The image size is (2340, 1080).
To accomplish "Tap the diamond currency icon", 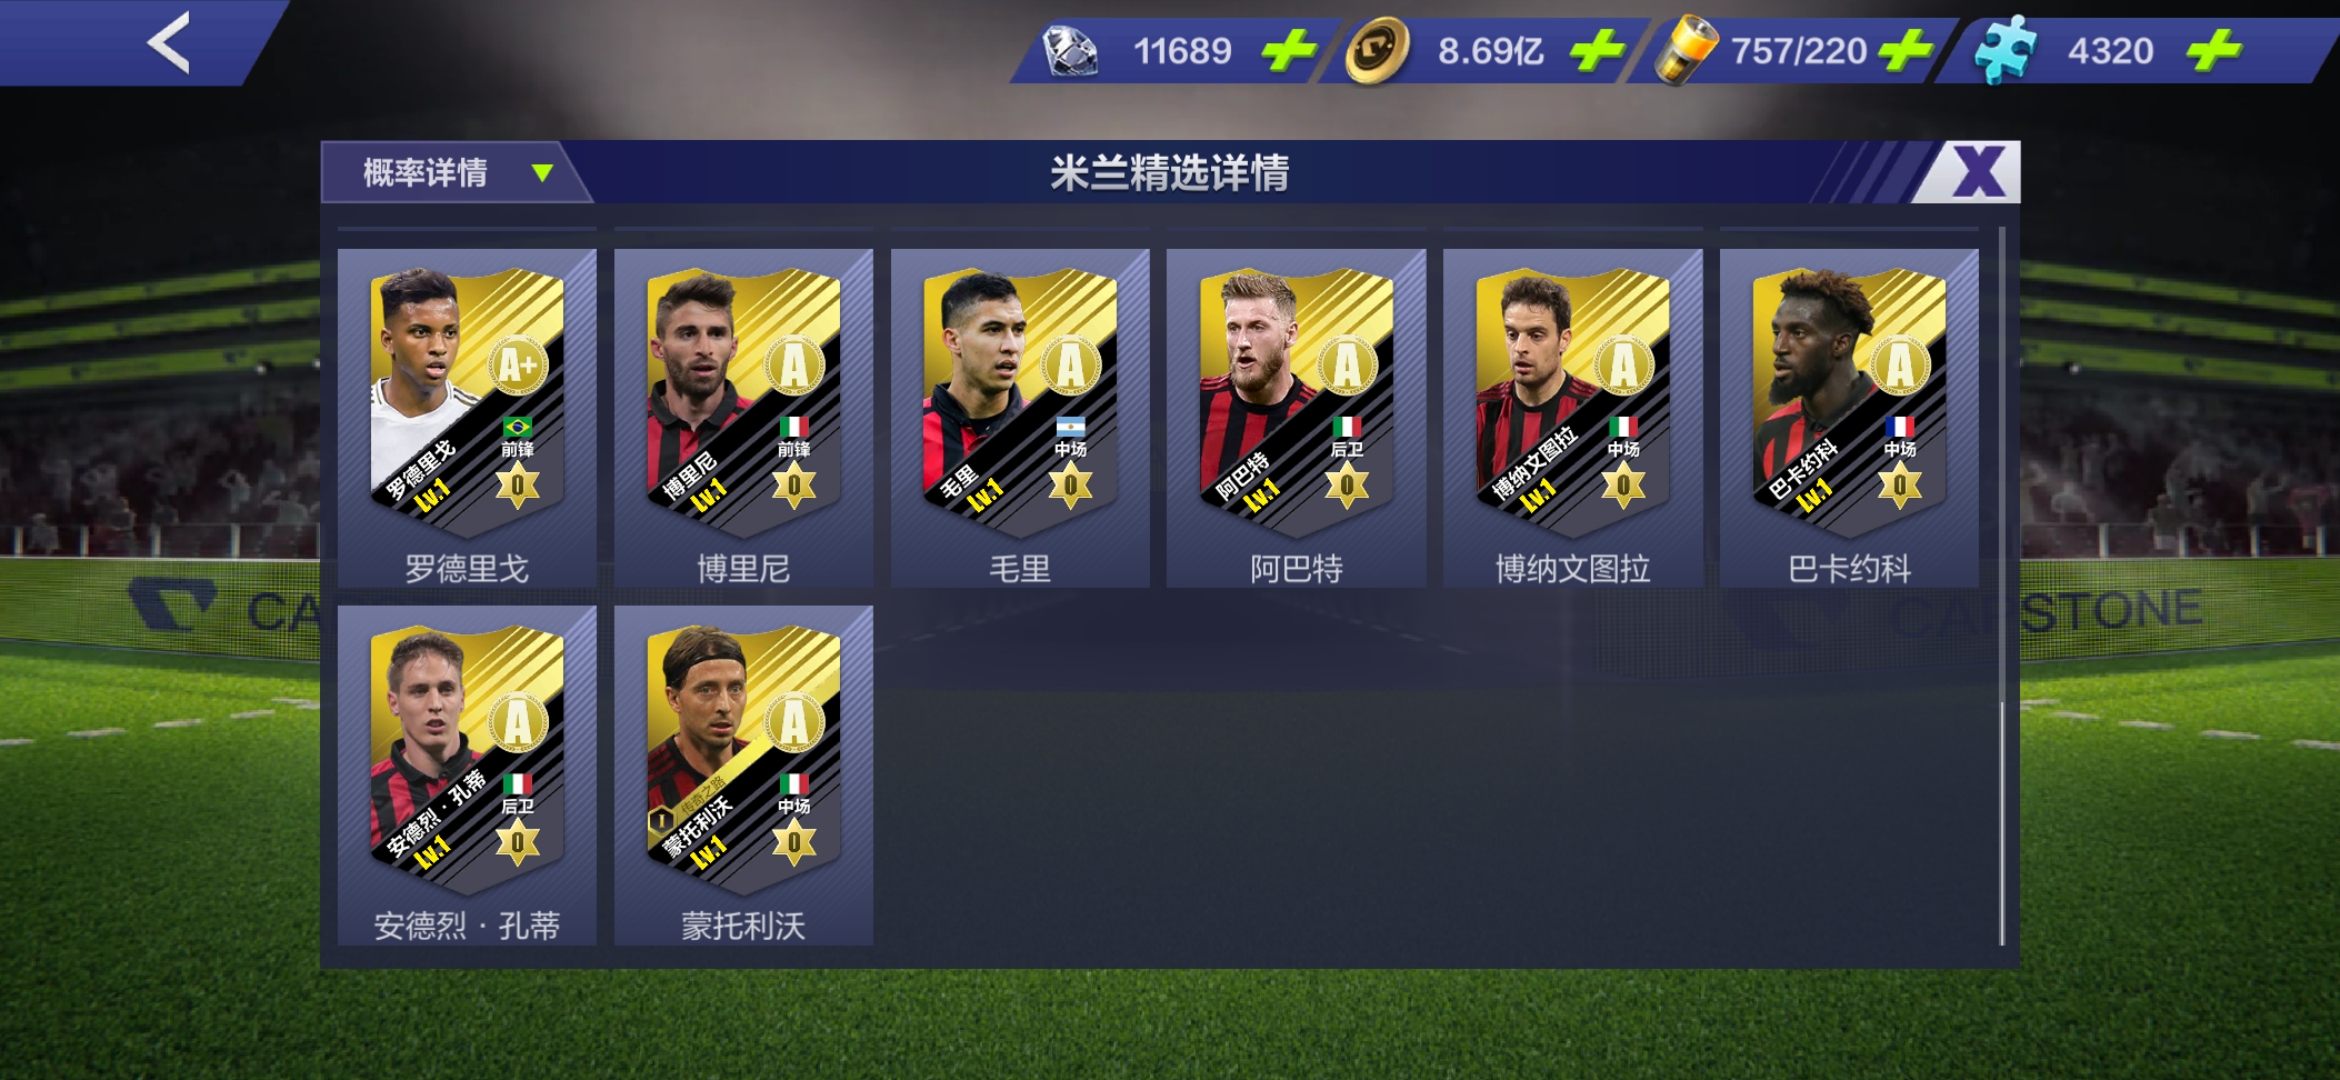I will coord(1069,50).
